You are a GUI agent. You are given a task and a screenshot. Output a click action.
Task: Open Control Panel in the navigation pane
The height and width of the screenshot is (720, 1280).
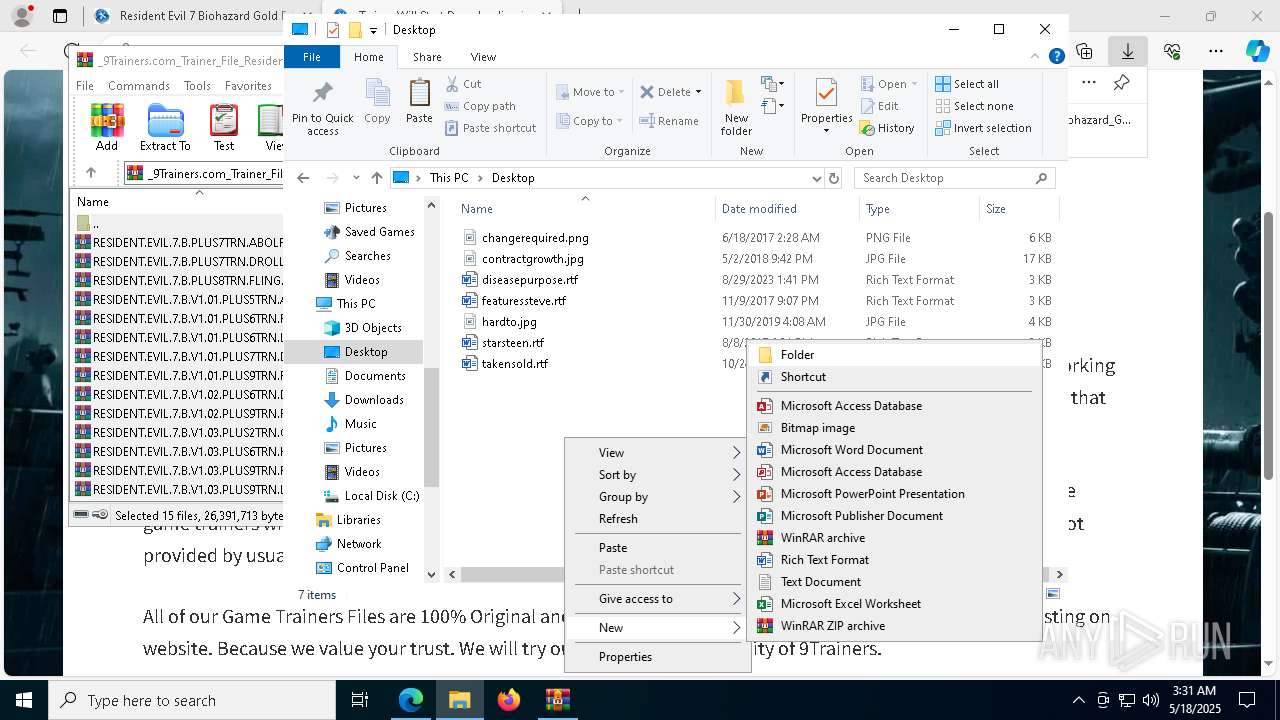(x=372, y=568)
